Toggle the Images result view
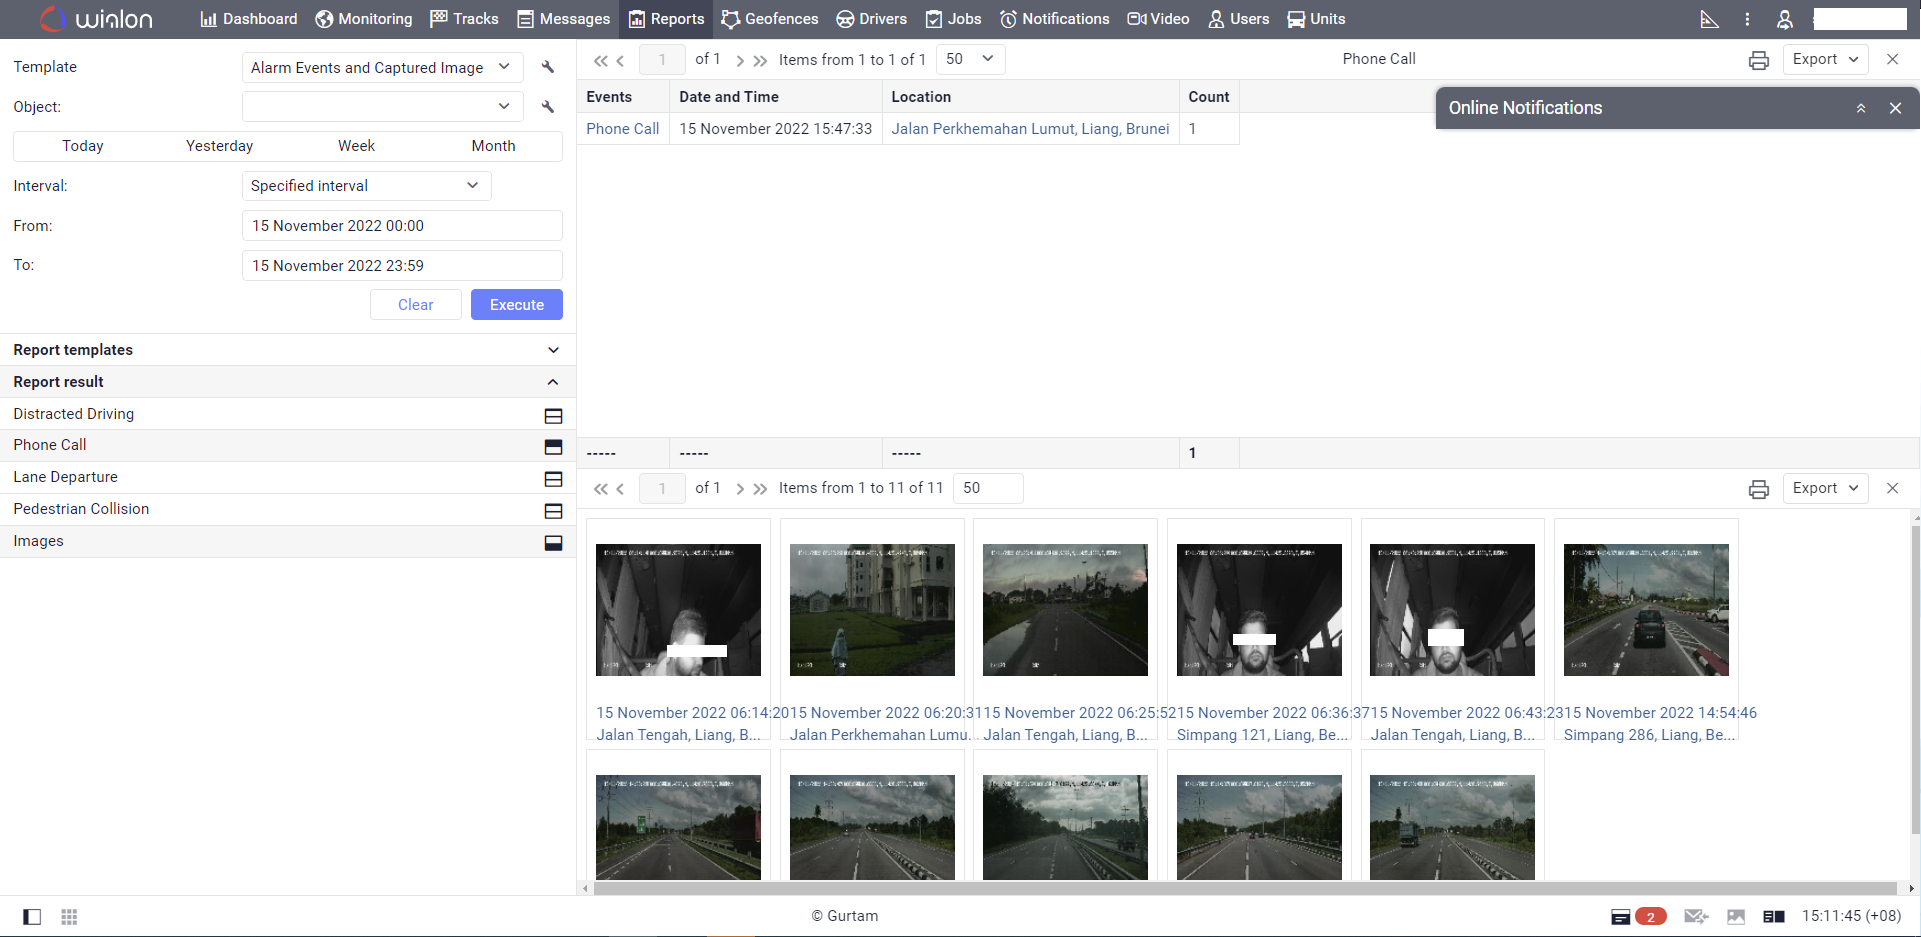Viewport: 1921px width, 937px height. (553, 542)
